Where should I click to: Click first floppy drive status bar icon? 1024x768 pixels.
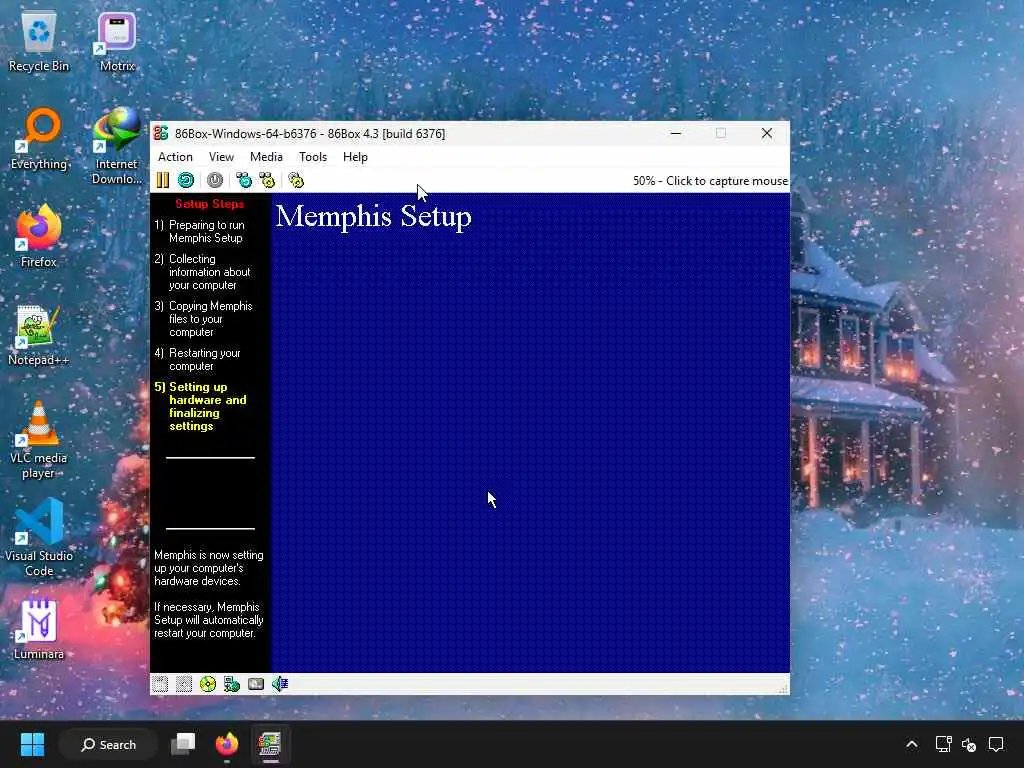click(160, 684)
